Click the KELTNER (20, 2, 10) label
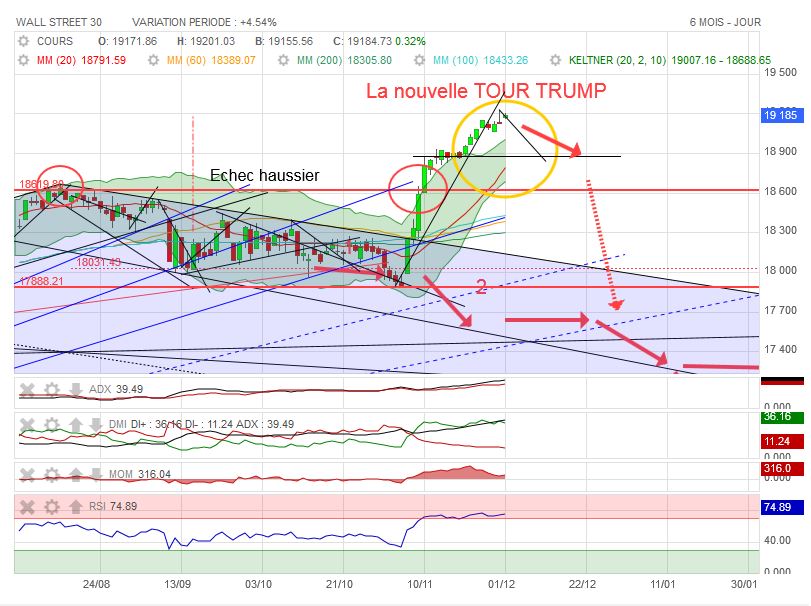The height and width of the screenshot is (606, 811). 618,60
